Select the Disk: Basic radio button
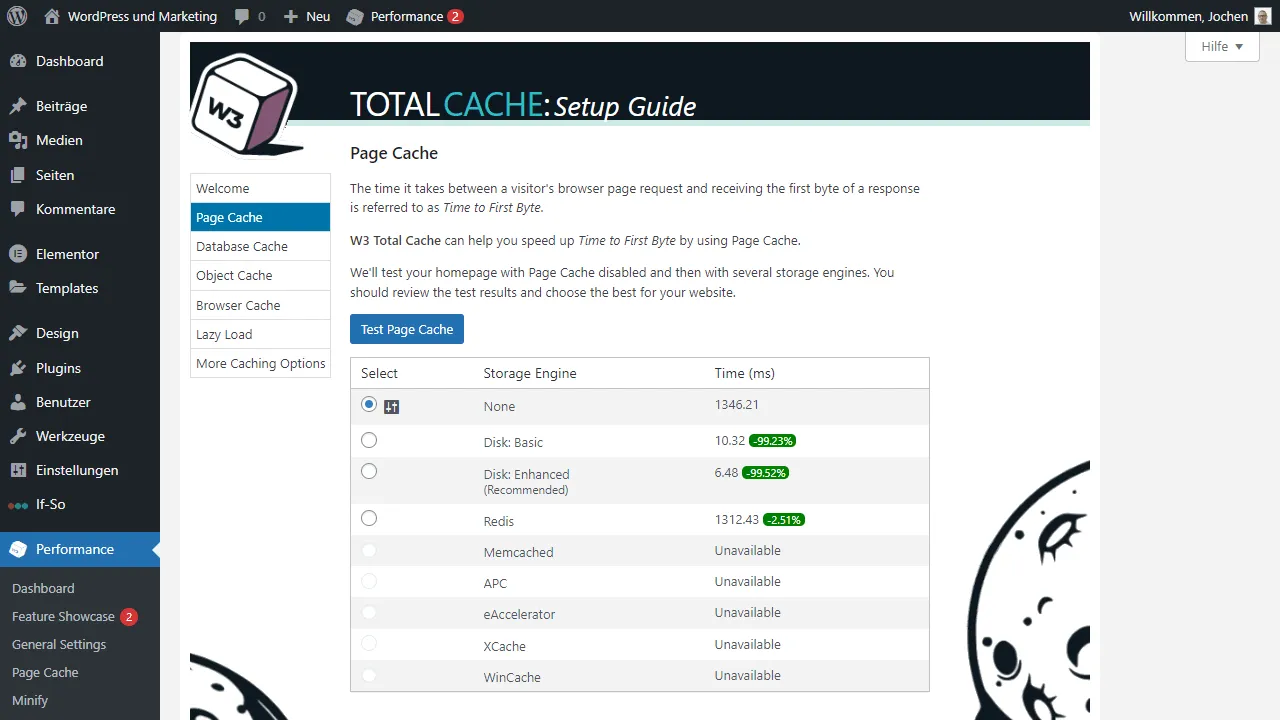1280x720 pixels. pyautogui.click(x=369, y=440)
